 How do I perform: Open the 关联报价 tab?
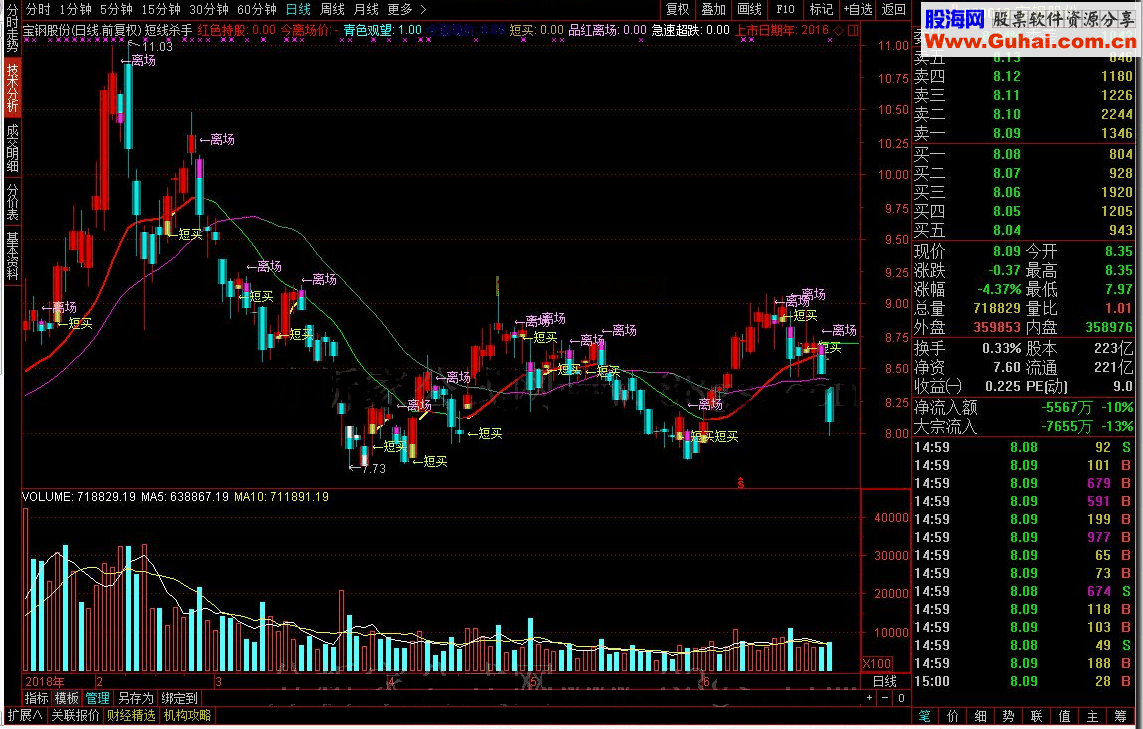pos(75,715)
